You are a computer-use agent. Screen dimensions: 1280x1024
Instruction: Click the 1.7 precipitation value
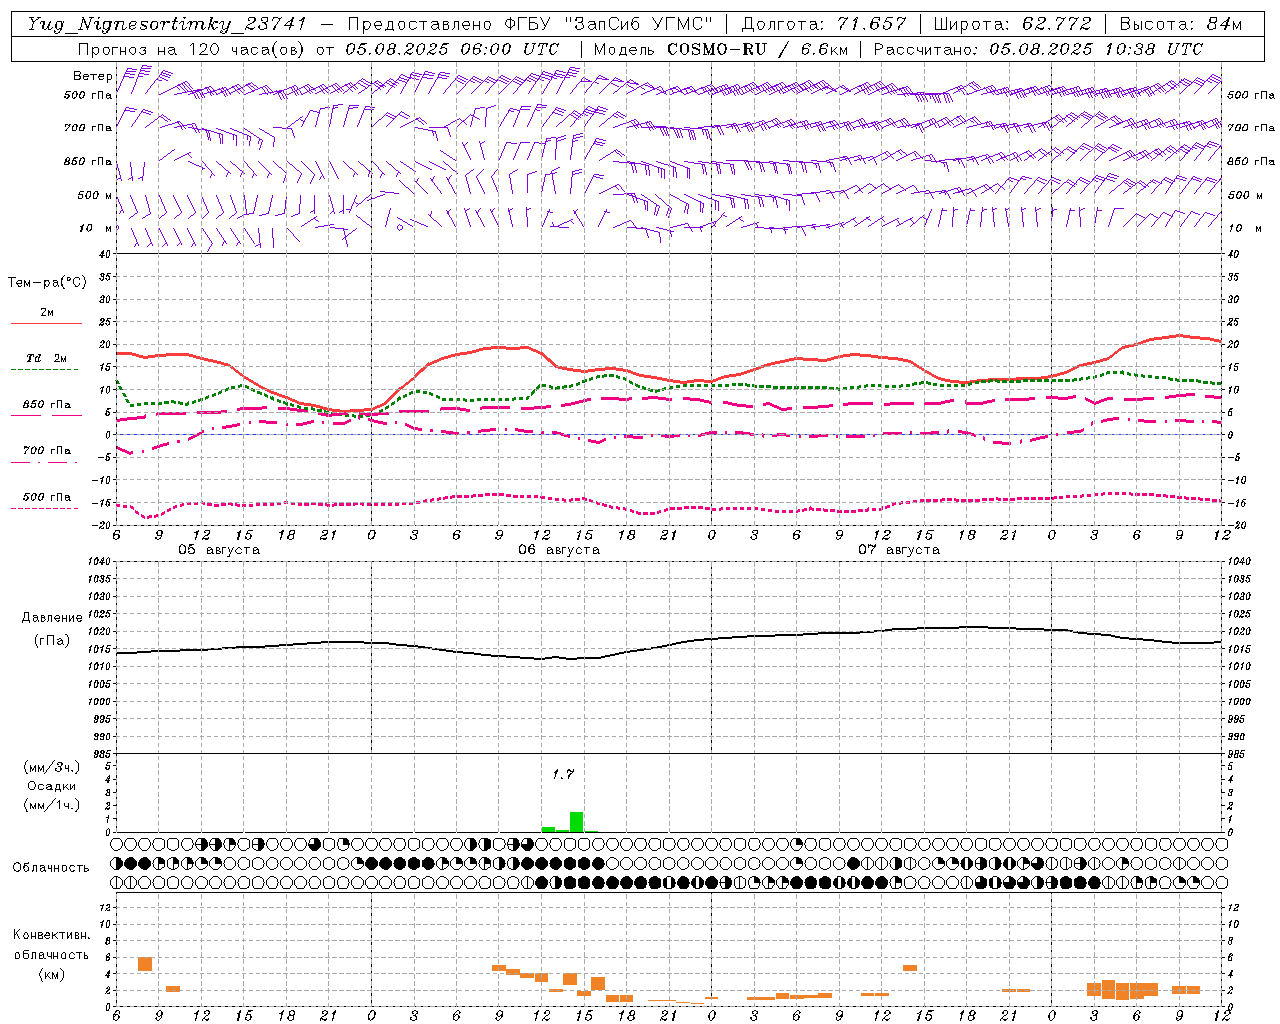click(x=563, y=774)
